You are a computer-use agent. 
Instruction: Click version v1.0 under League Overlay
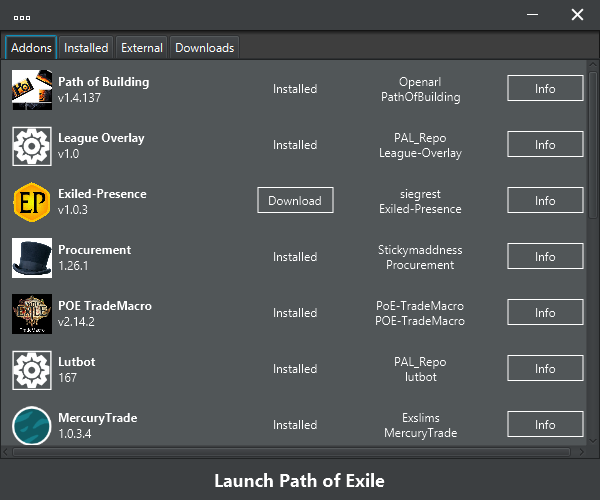tap(68, 154)
